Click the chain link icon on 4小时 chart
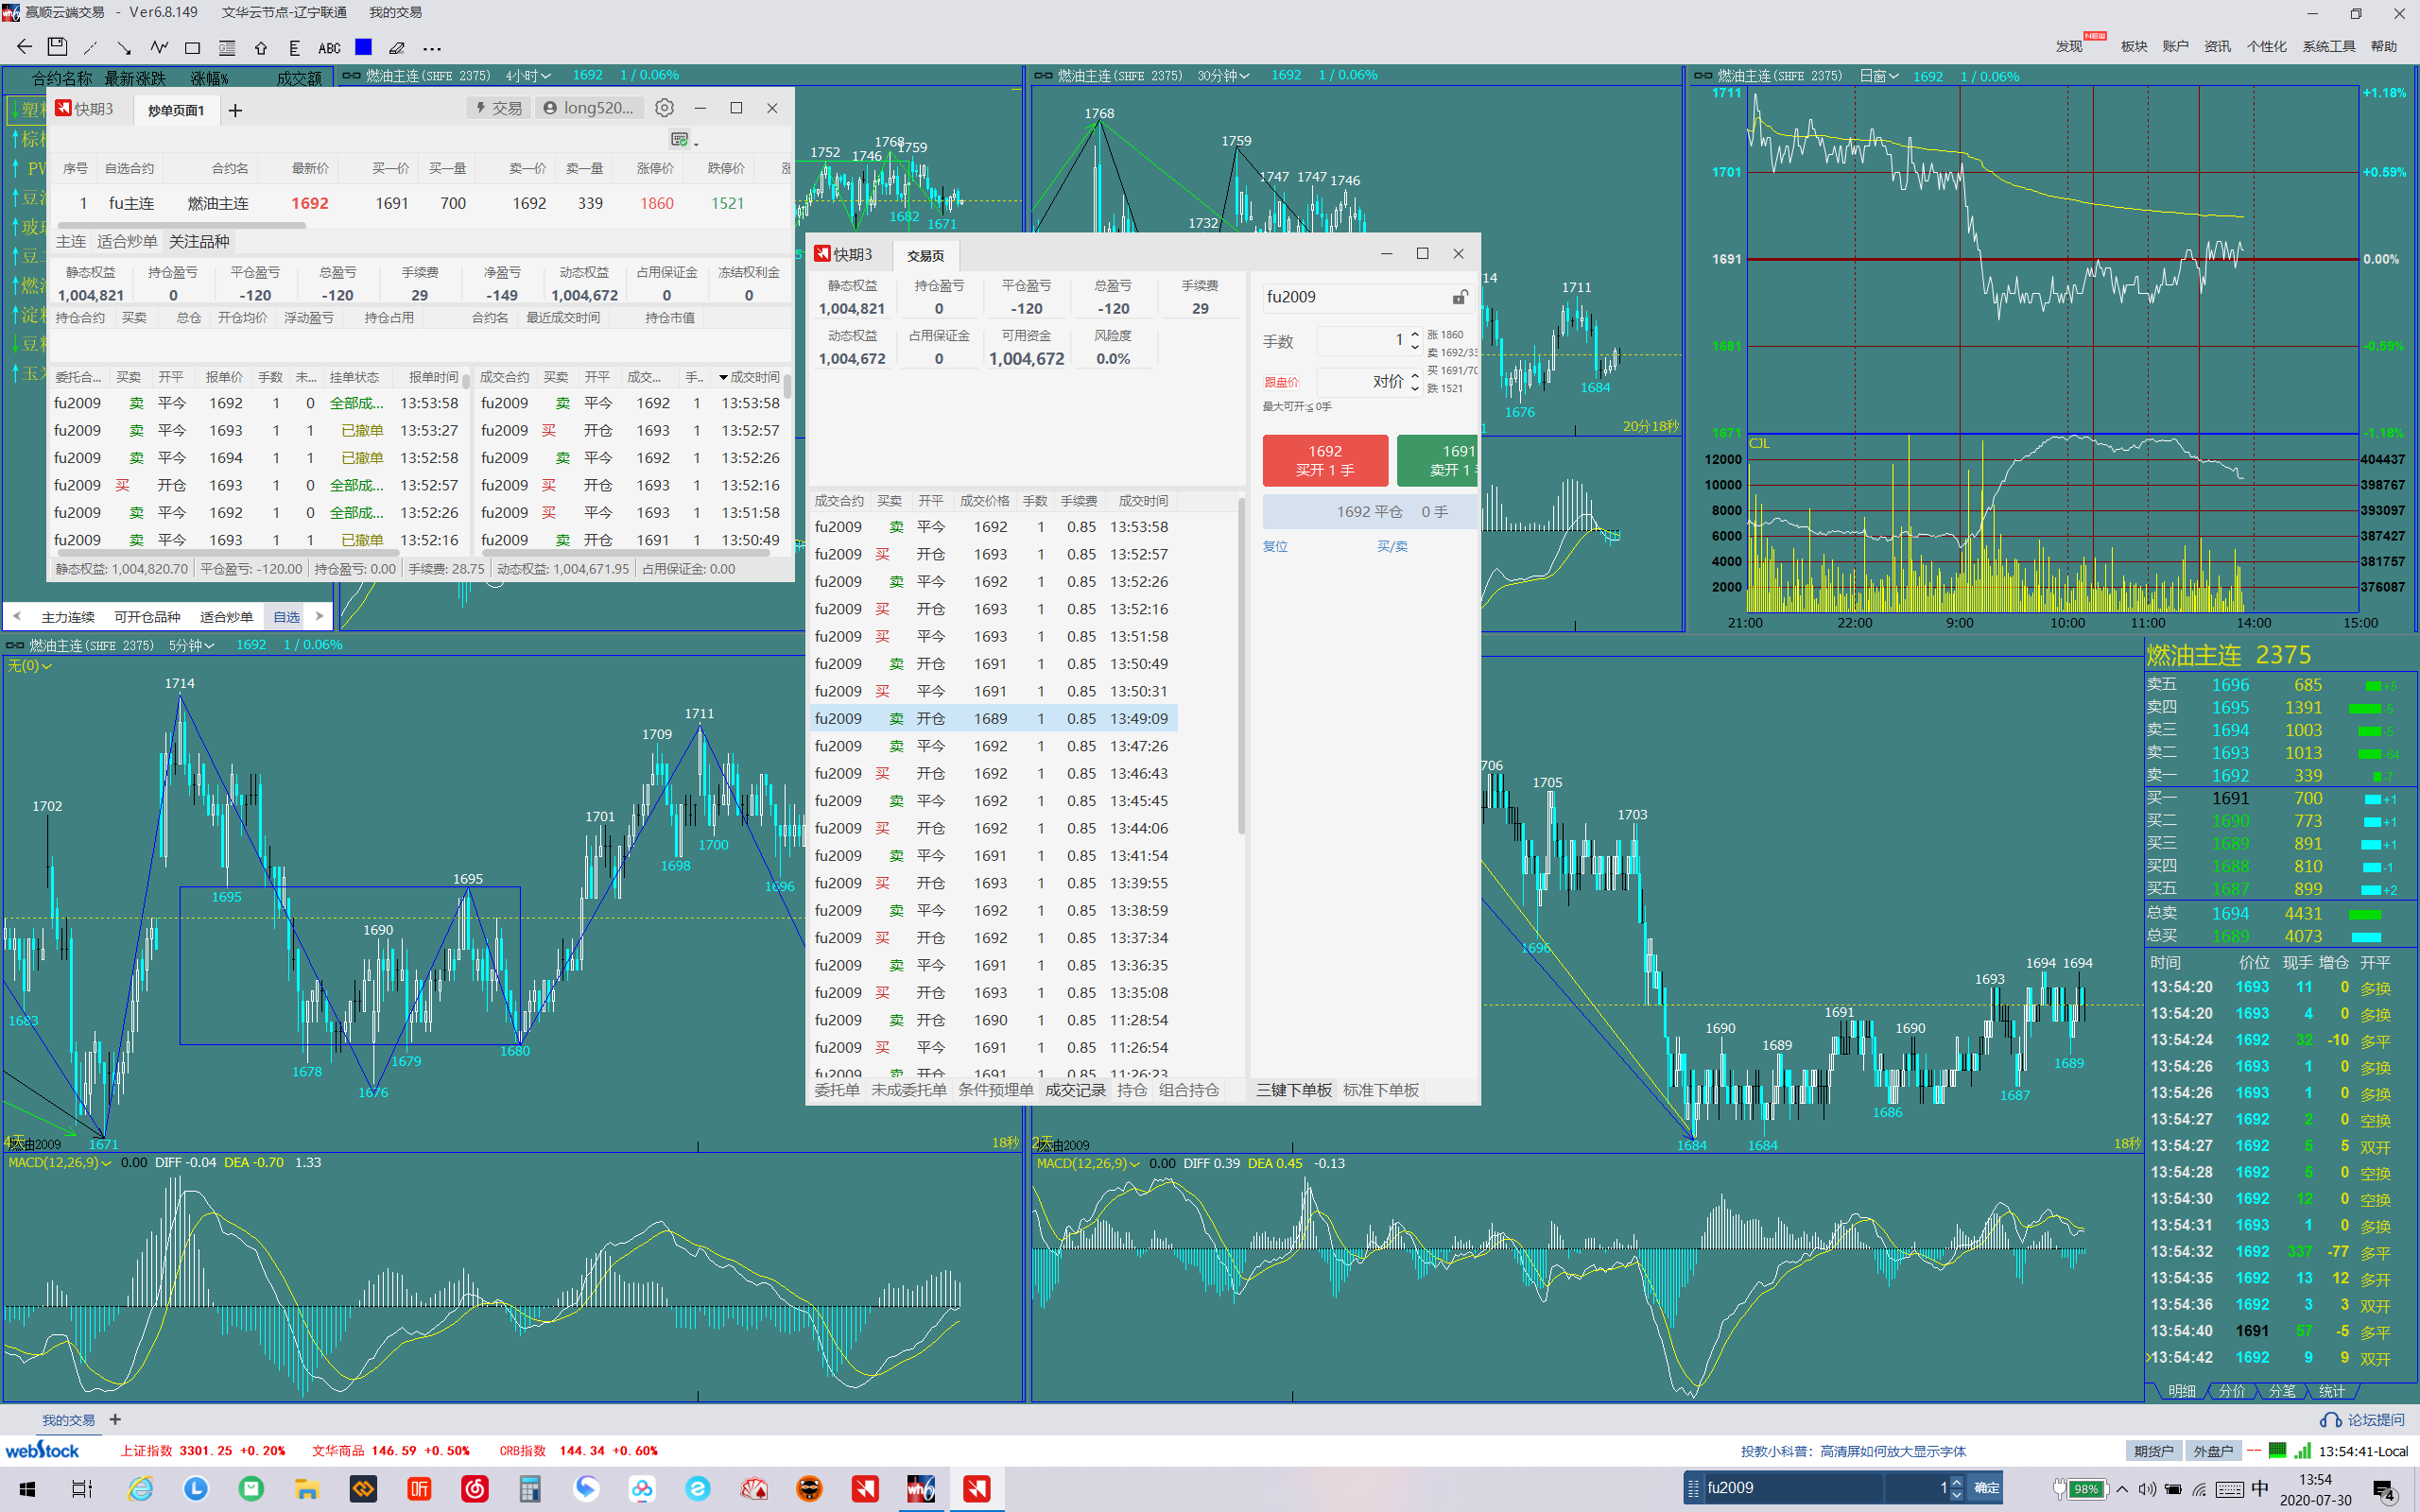The height and width of the screenshot is (1512, 2420). click(351, 75)
